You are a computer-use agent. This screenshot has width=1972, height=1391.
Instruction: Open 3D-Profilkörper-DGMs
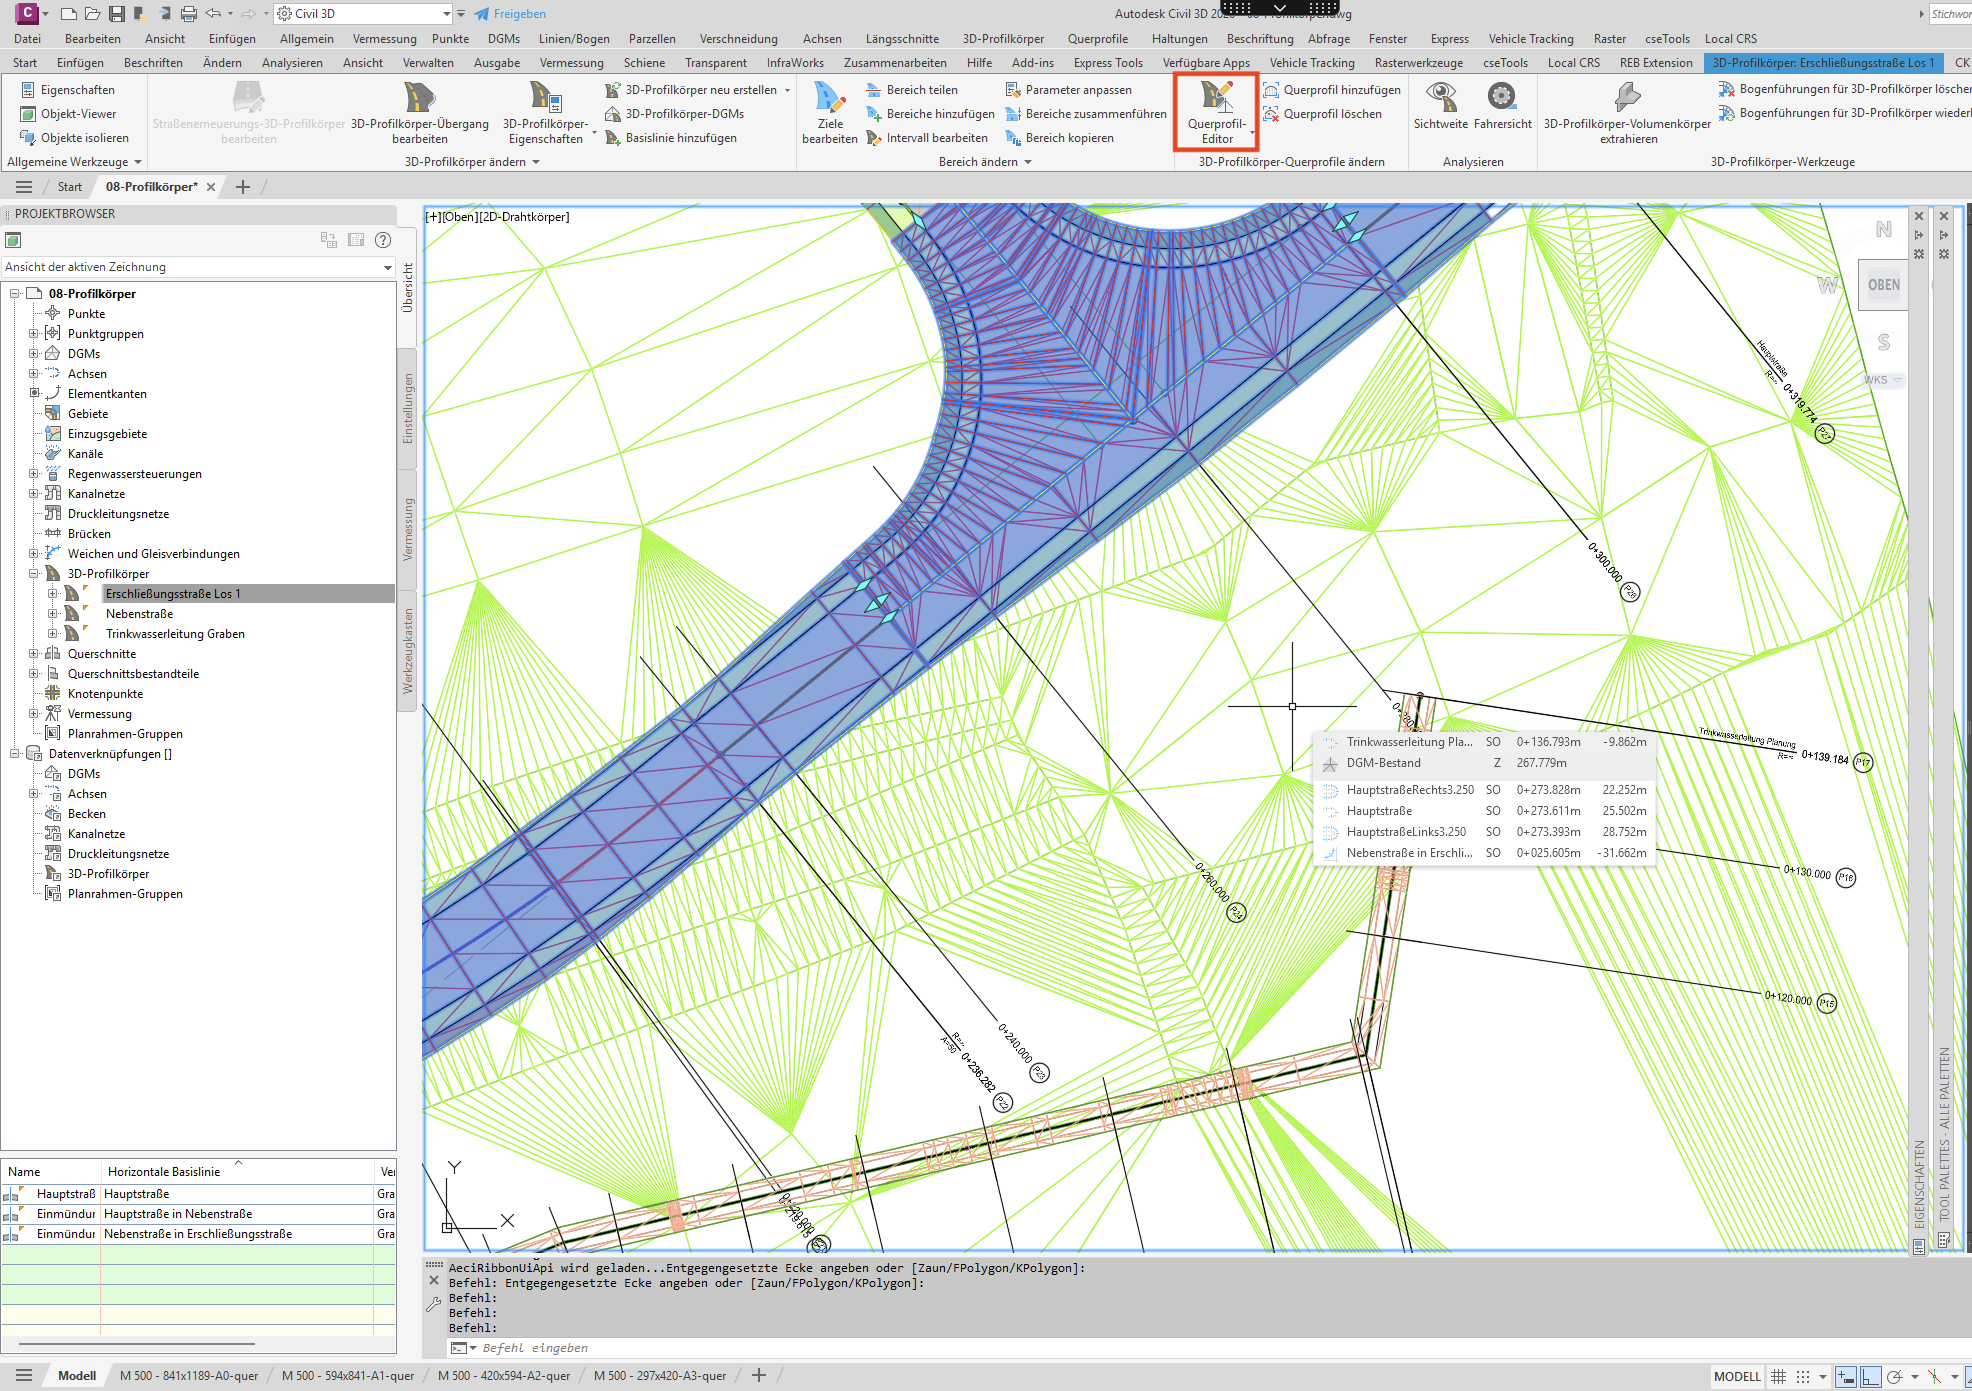tap(674, 114)
